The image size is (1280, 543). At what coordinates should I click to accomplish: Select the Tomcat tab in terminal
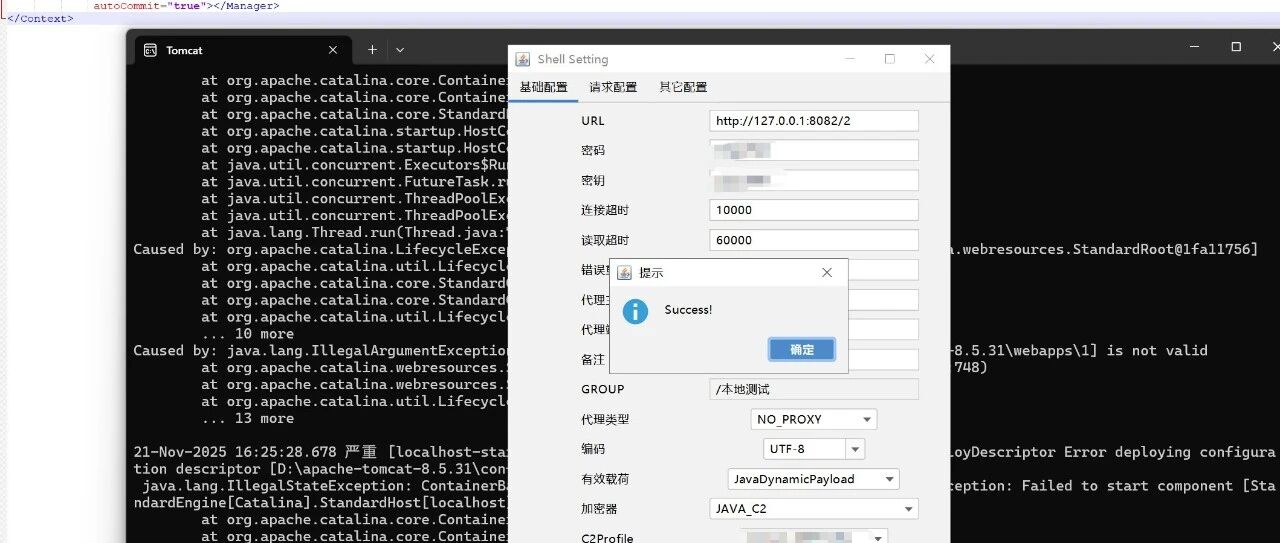click(x=240, y=50)
